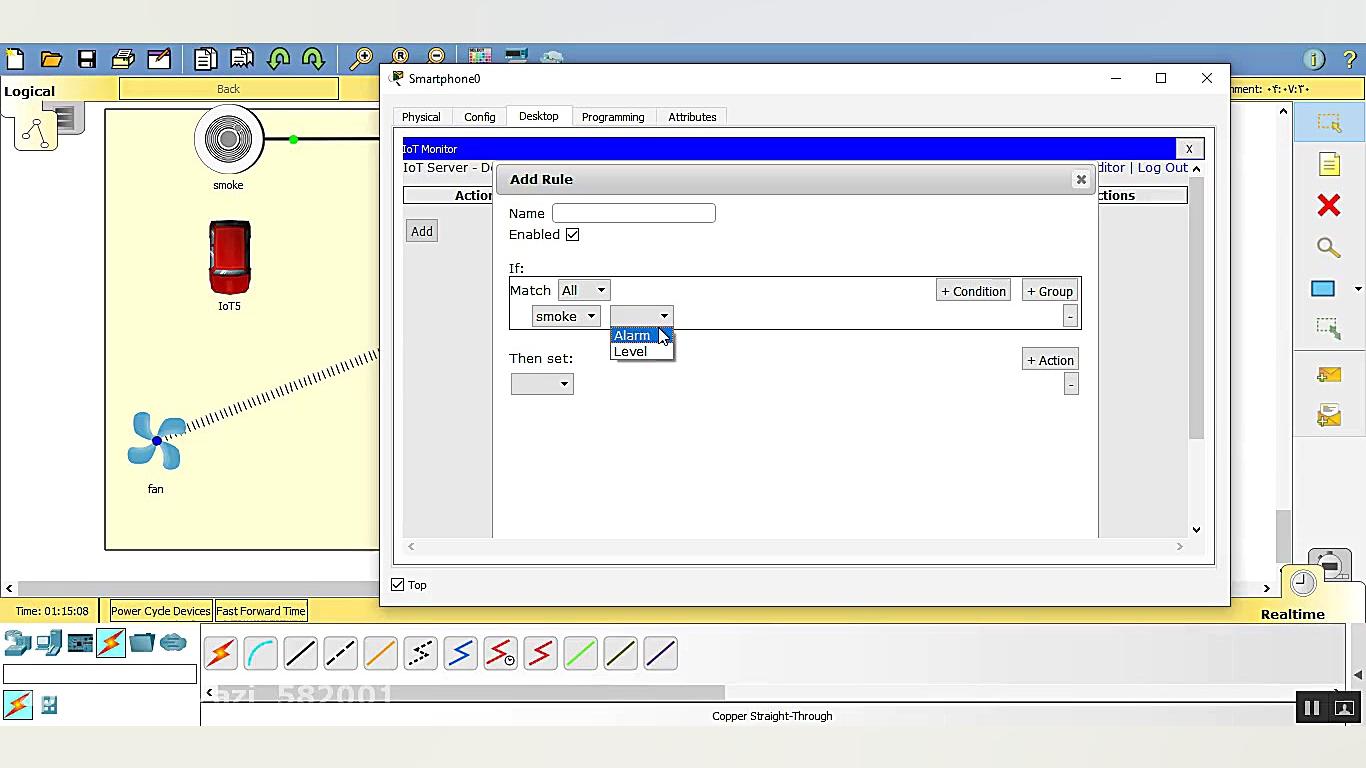Click the yellow Back button
The image size is (1366, 768).
229,89
